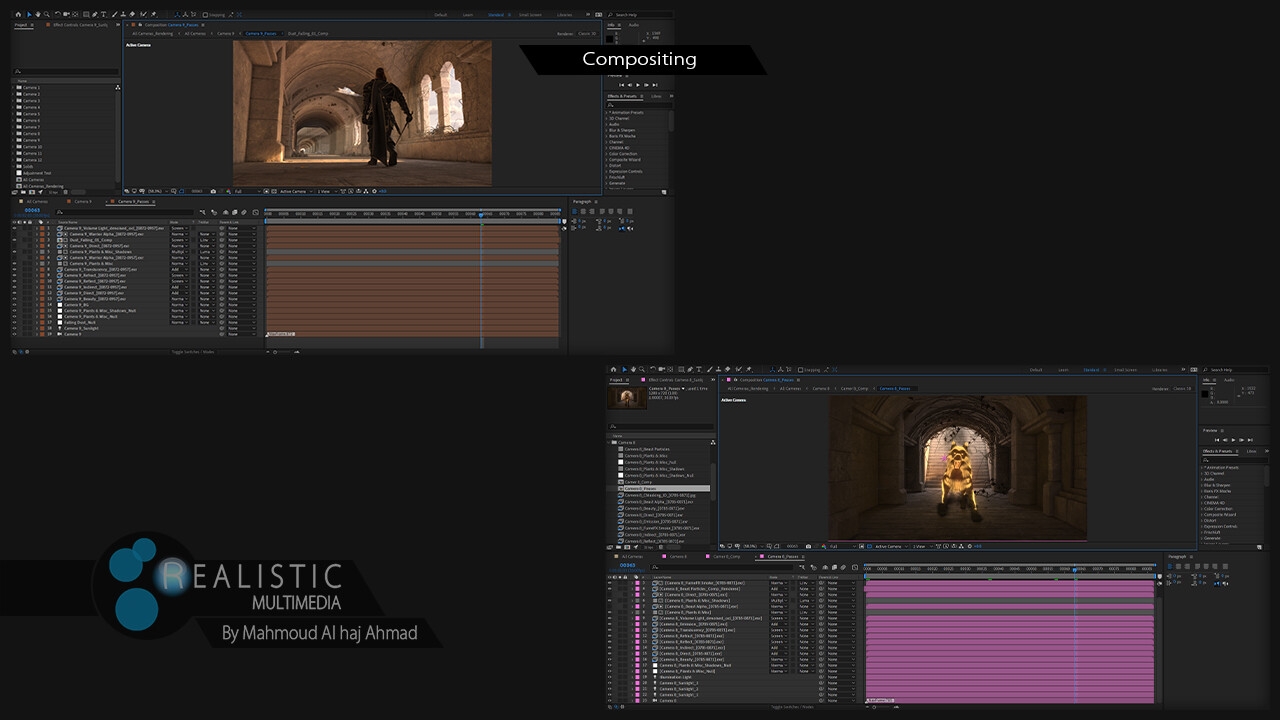Screen dimensions: 1280x720
Task: Toggle visibility of the Illumination Light layer
Action: tap(610, 677)
